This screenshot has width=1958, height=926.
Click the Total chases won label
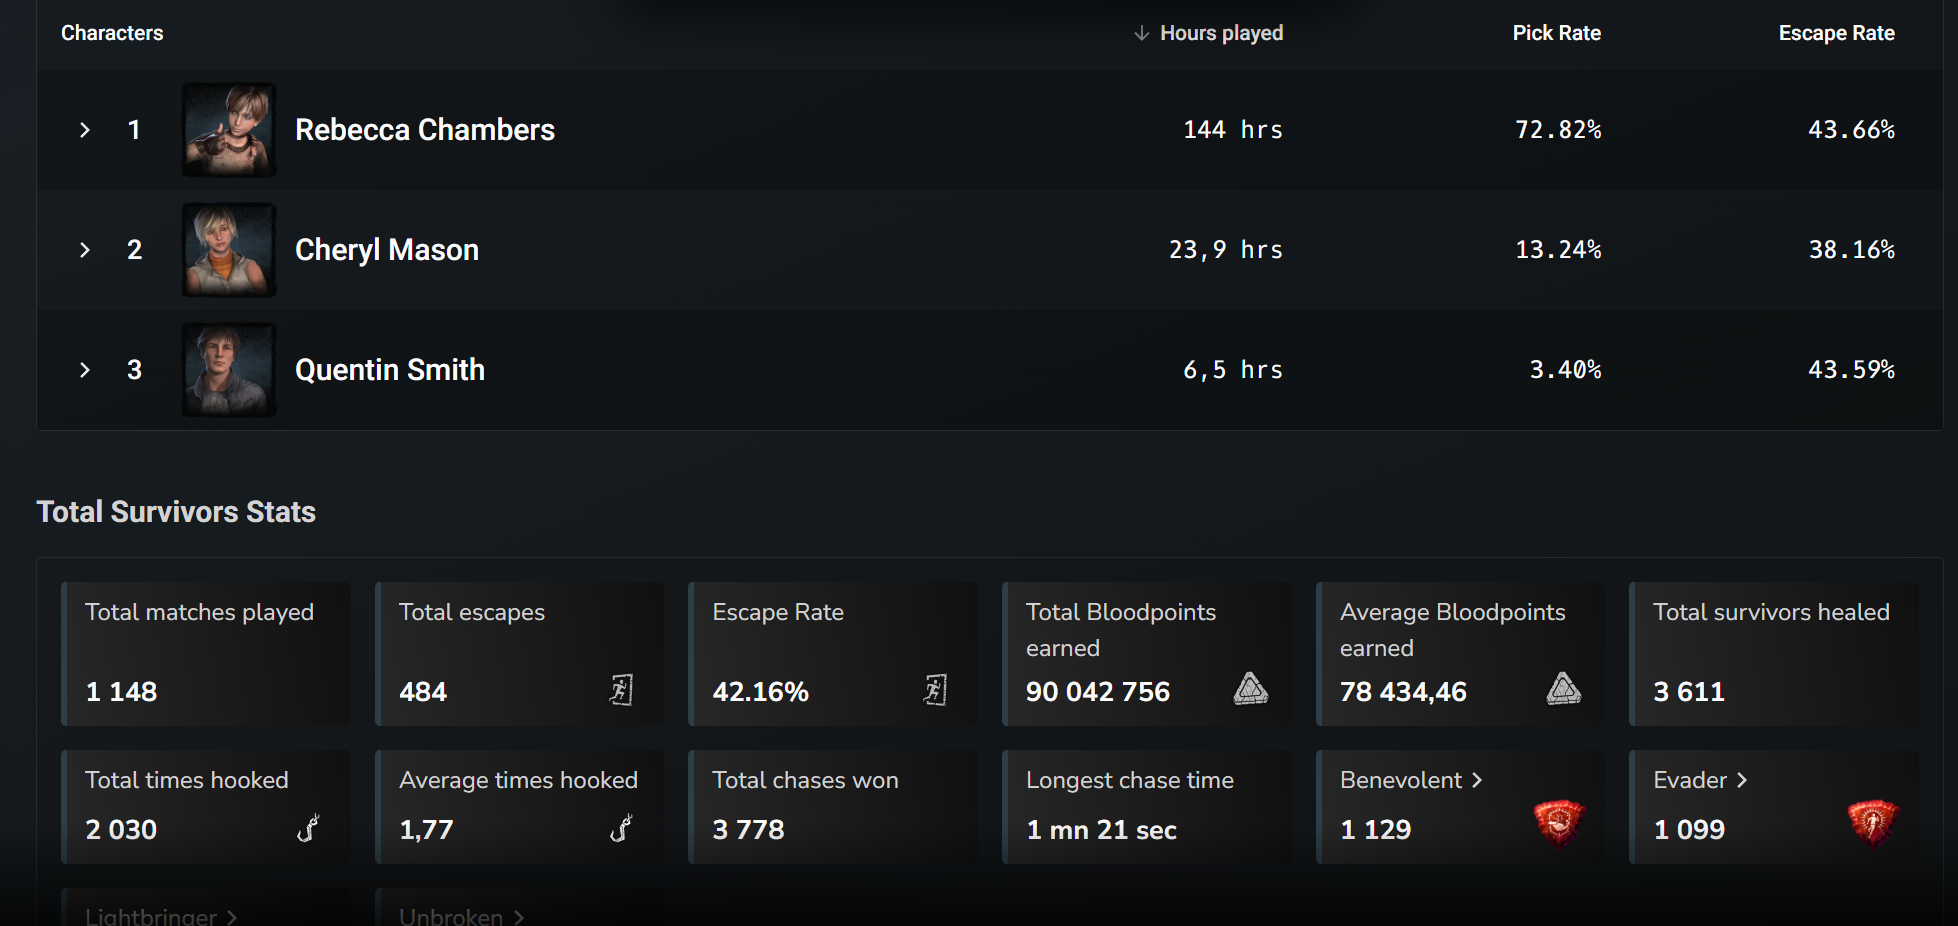click(805, 780)
